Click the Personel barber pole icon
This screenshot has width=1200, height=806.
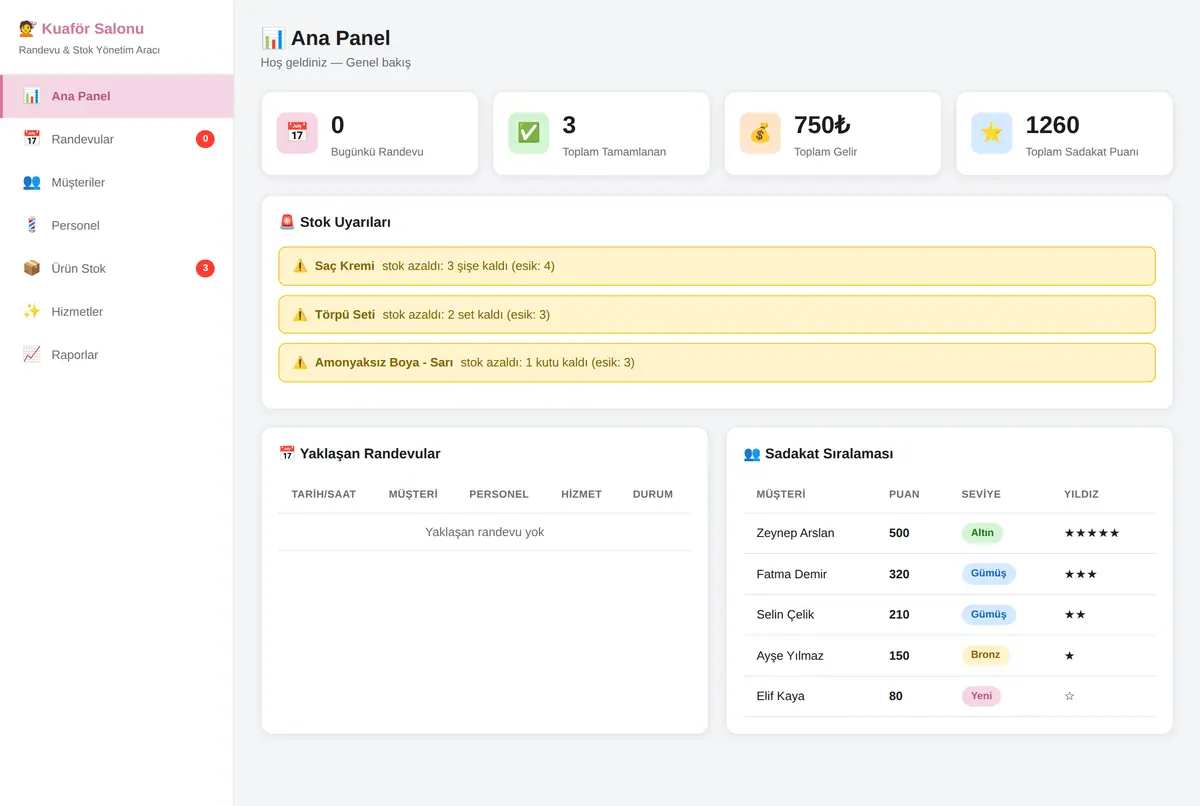(x=32, y=225)
